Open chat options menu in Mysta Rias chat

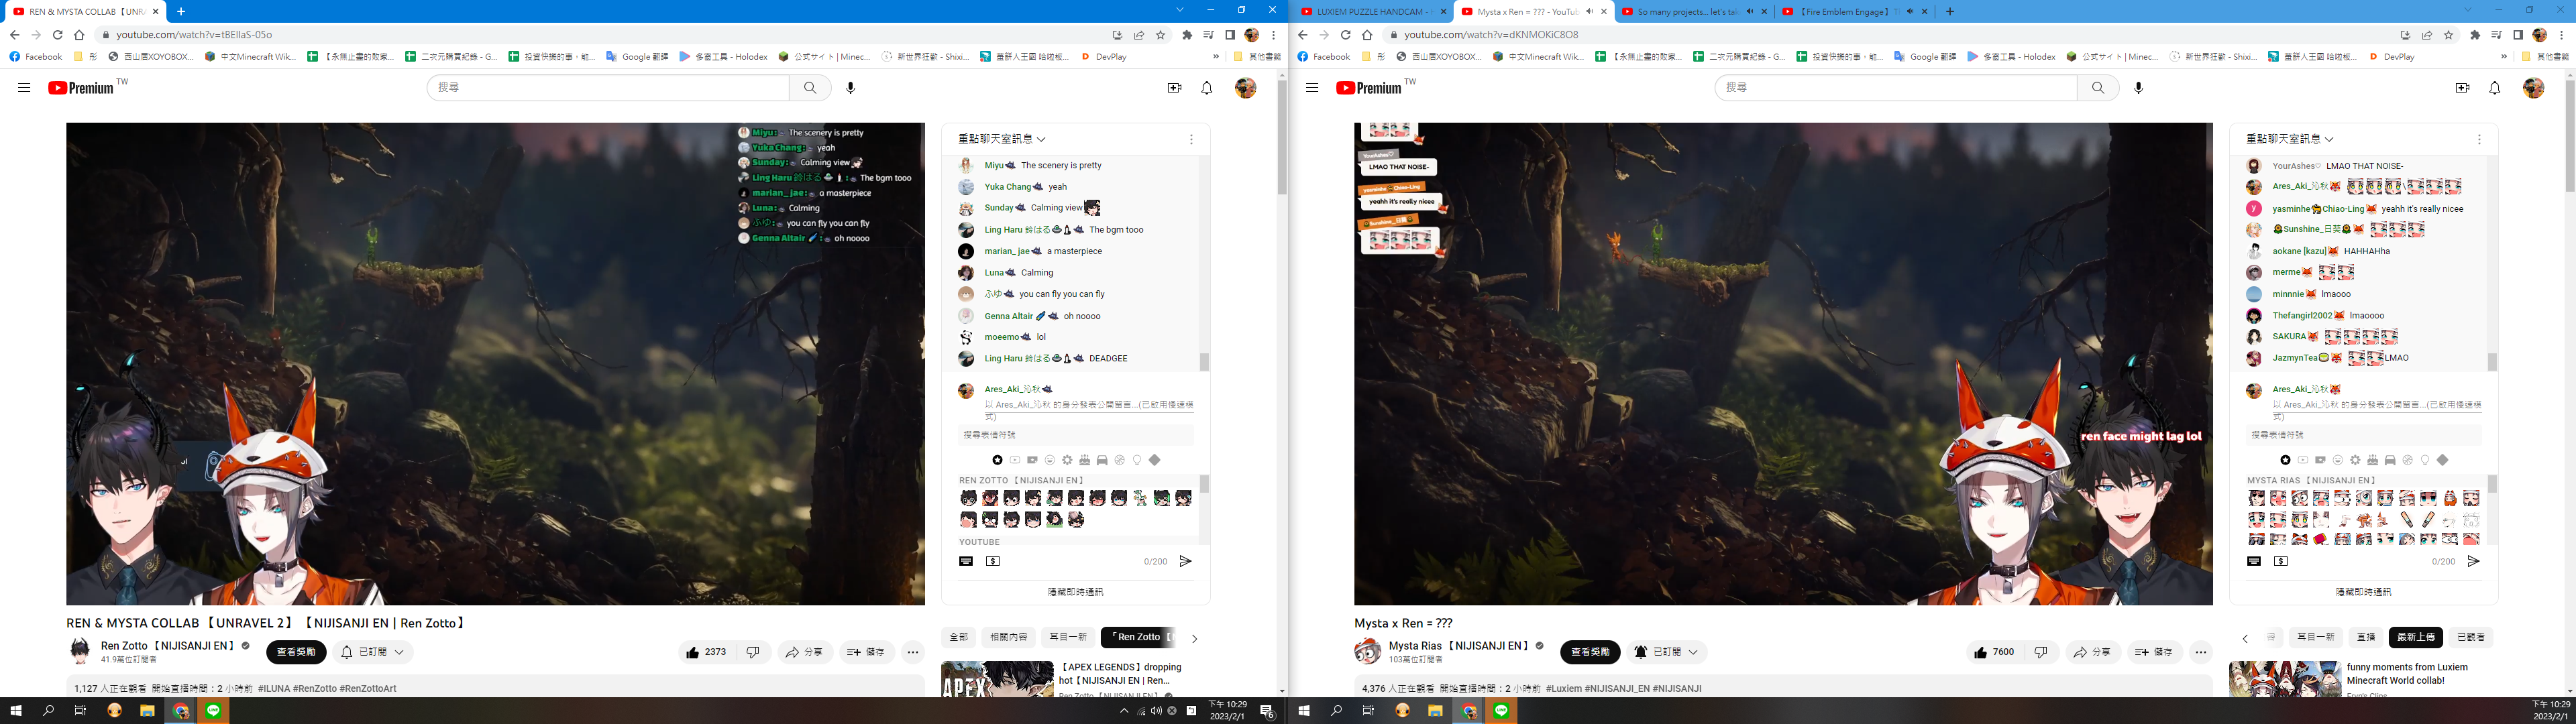2479,139
